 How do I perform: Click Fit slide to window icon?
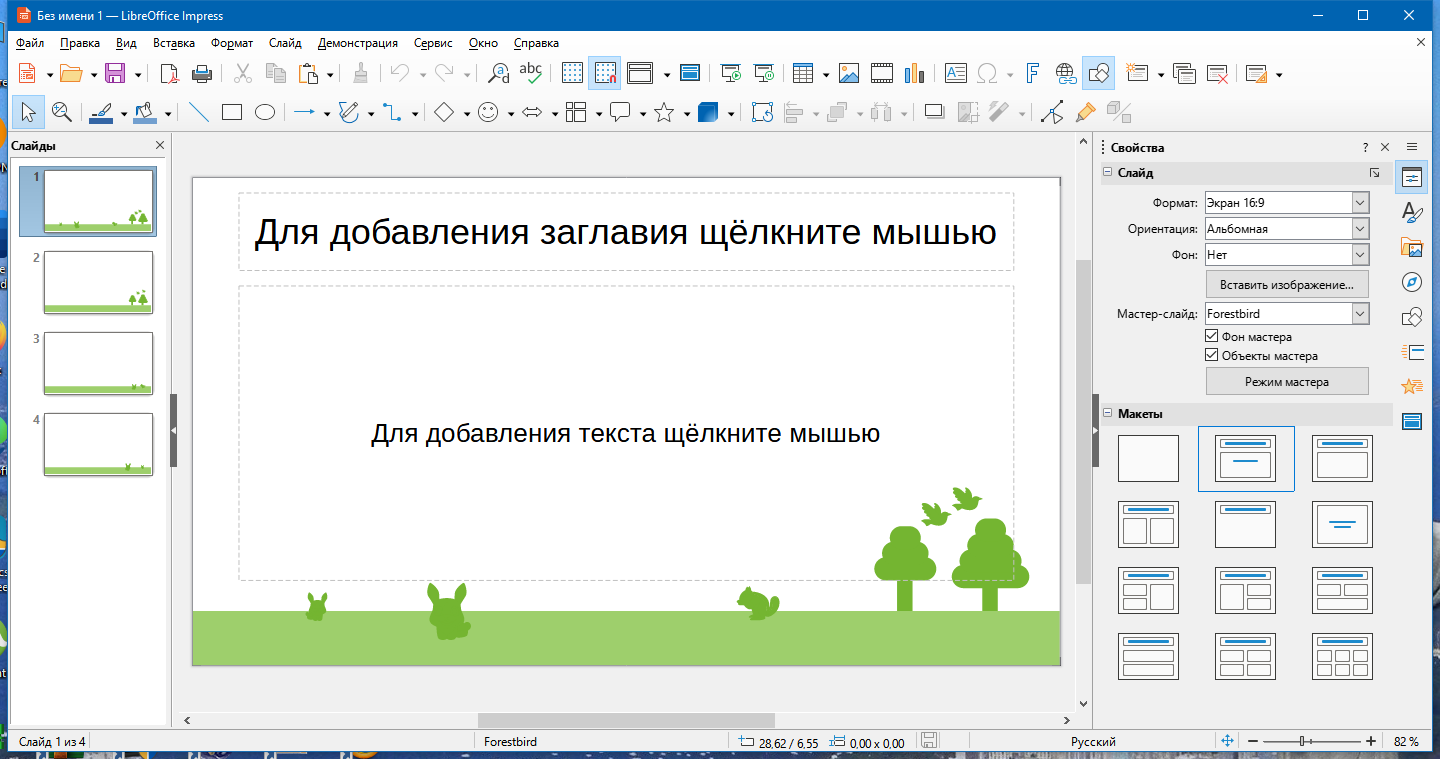1228,741
